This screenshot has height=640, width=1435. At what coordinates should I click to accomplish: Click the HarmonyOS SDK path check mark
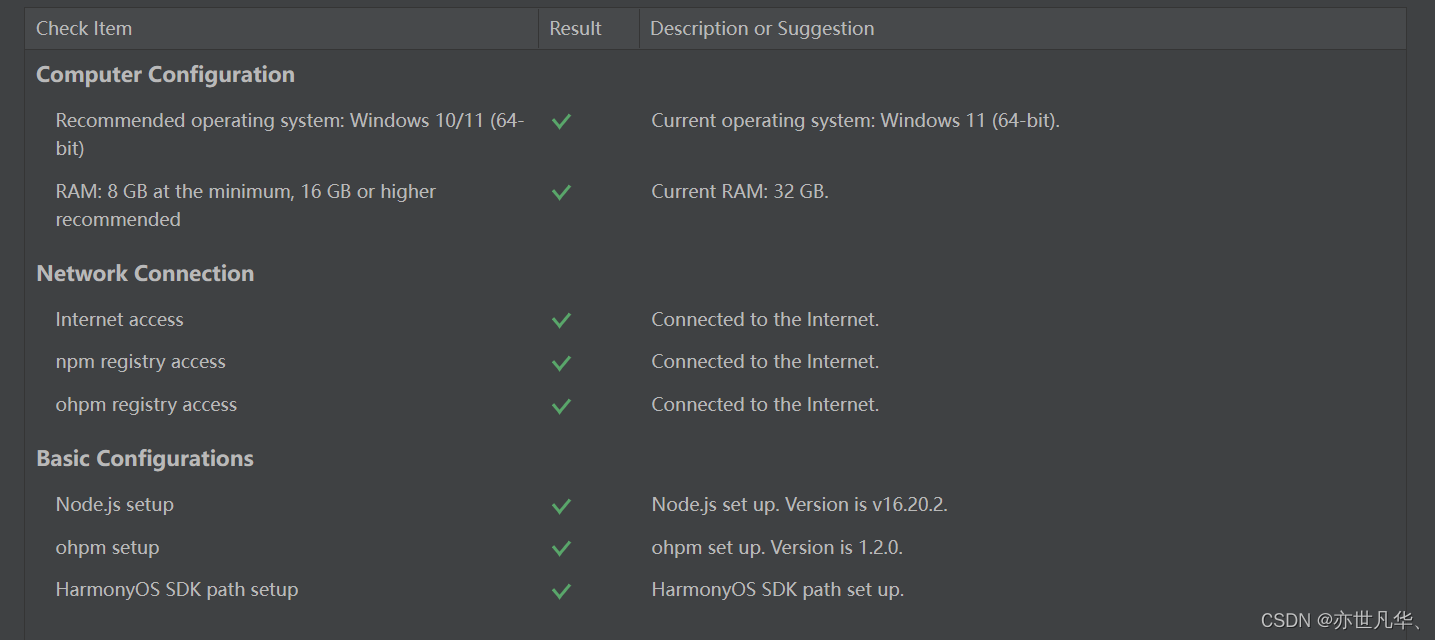pyautogui.click(x=561, y=591)
